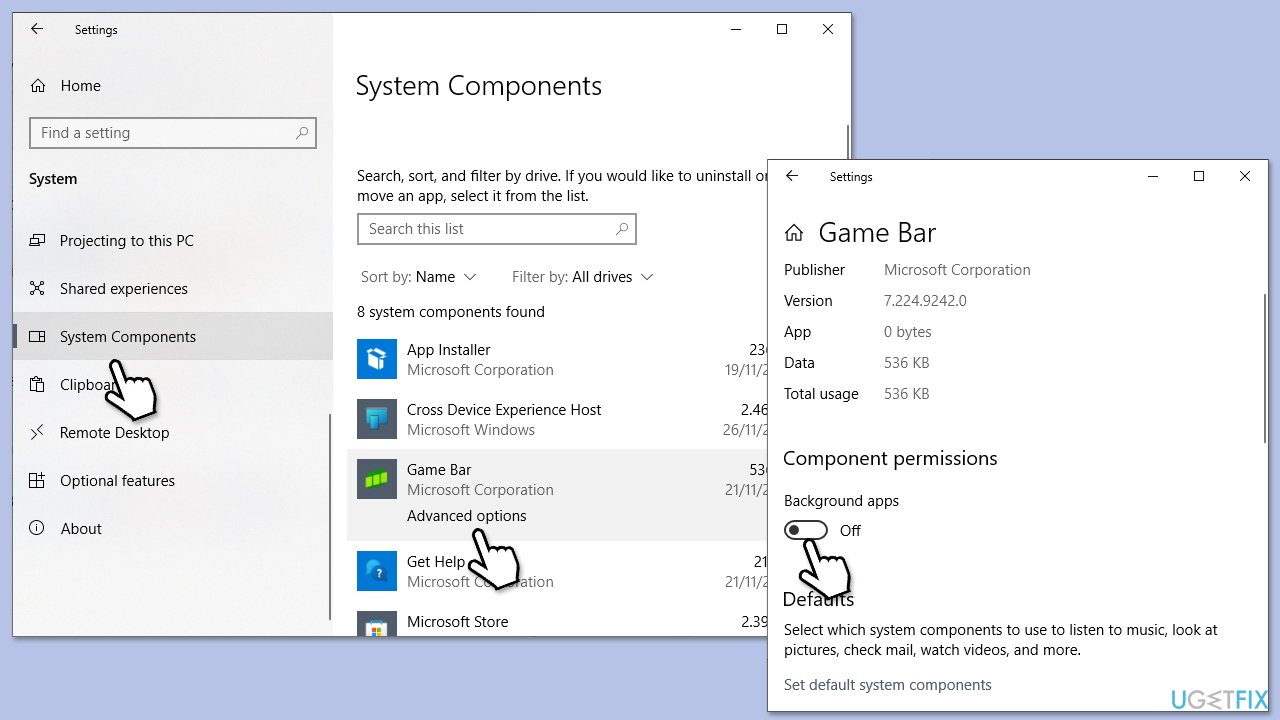The image size is (1280, 720).
Task: Select the Get Help component
Action: point(557,572)
